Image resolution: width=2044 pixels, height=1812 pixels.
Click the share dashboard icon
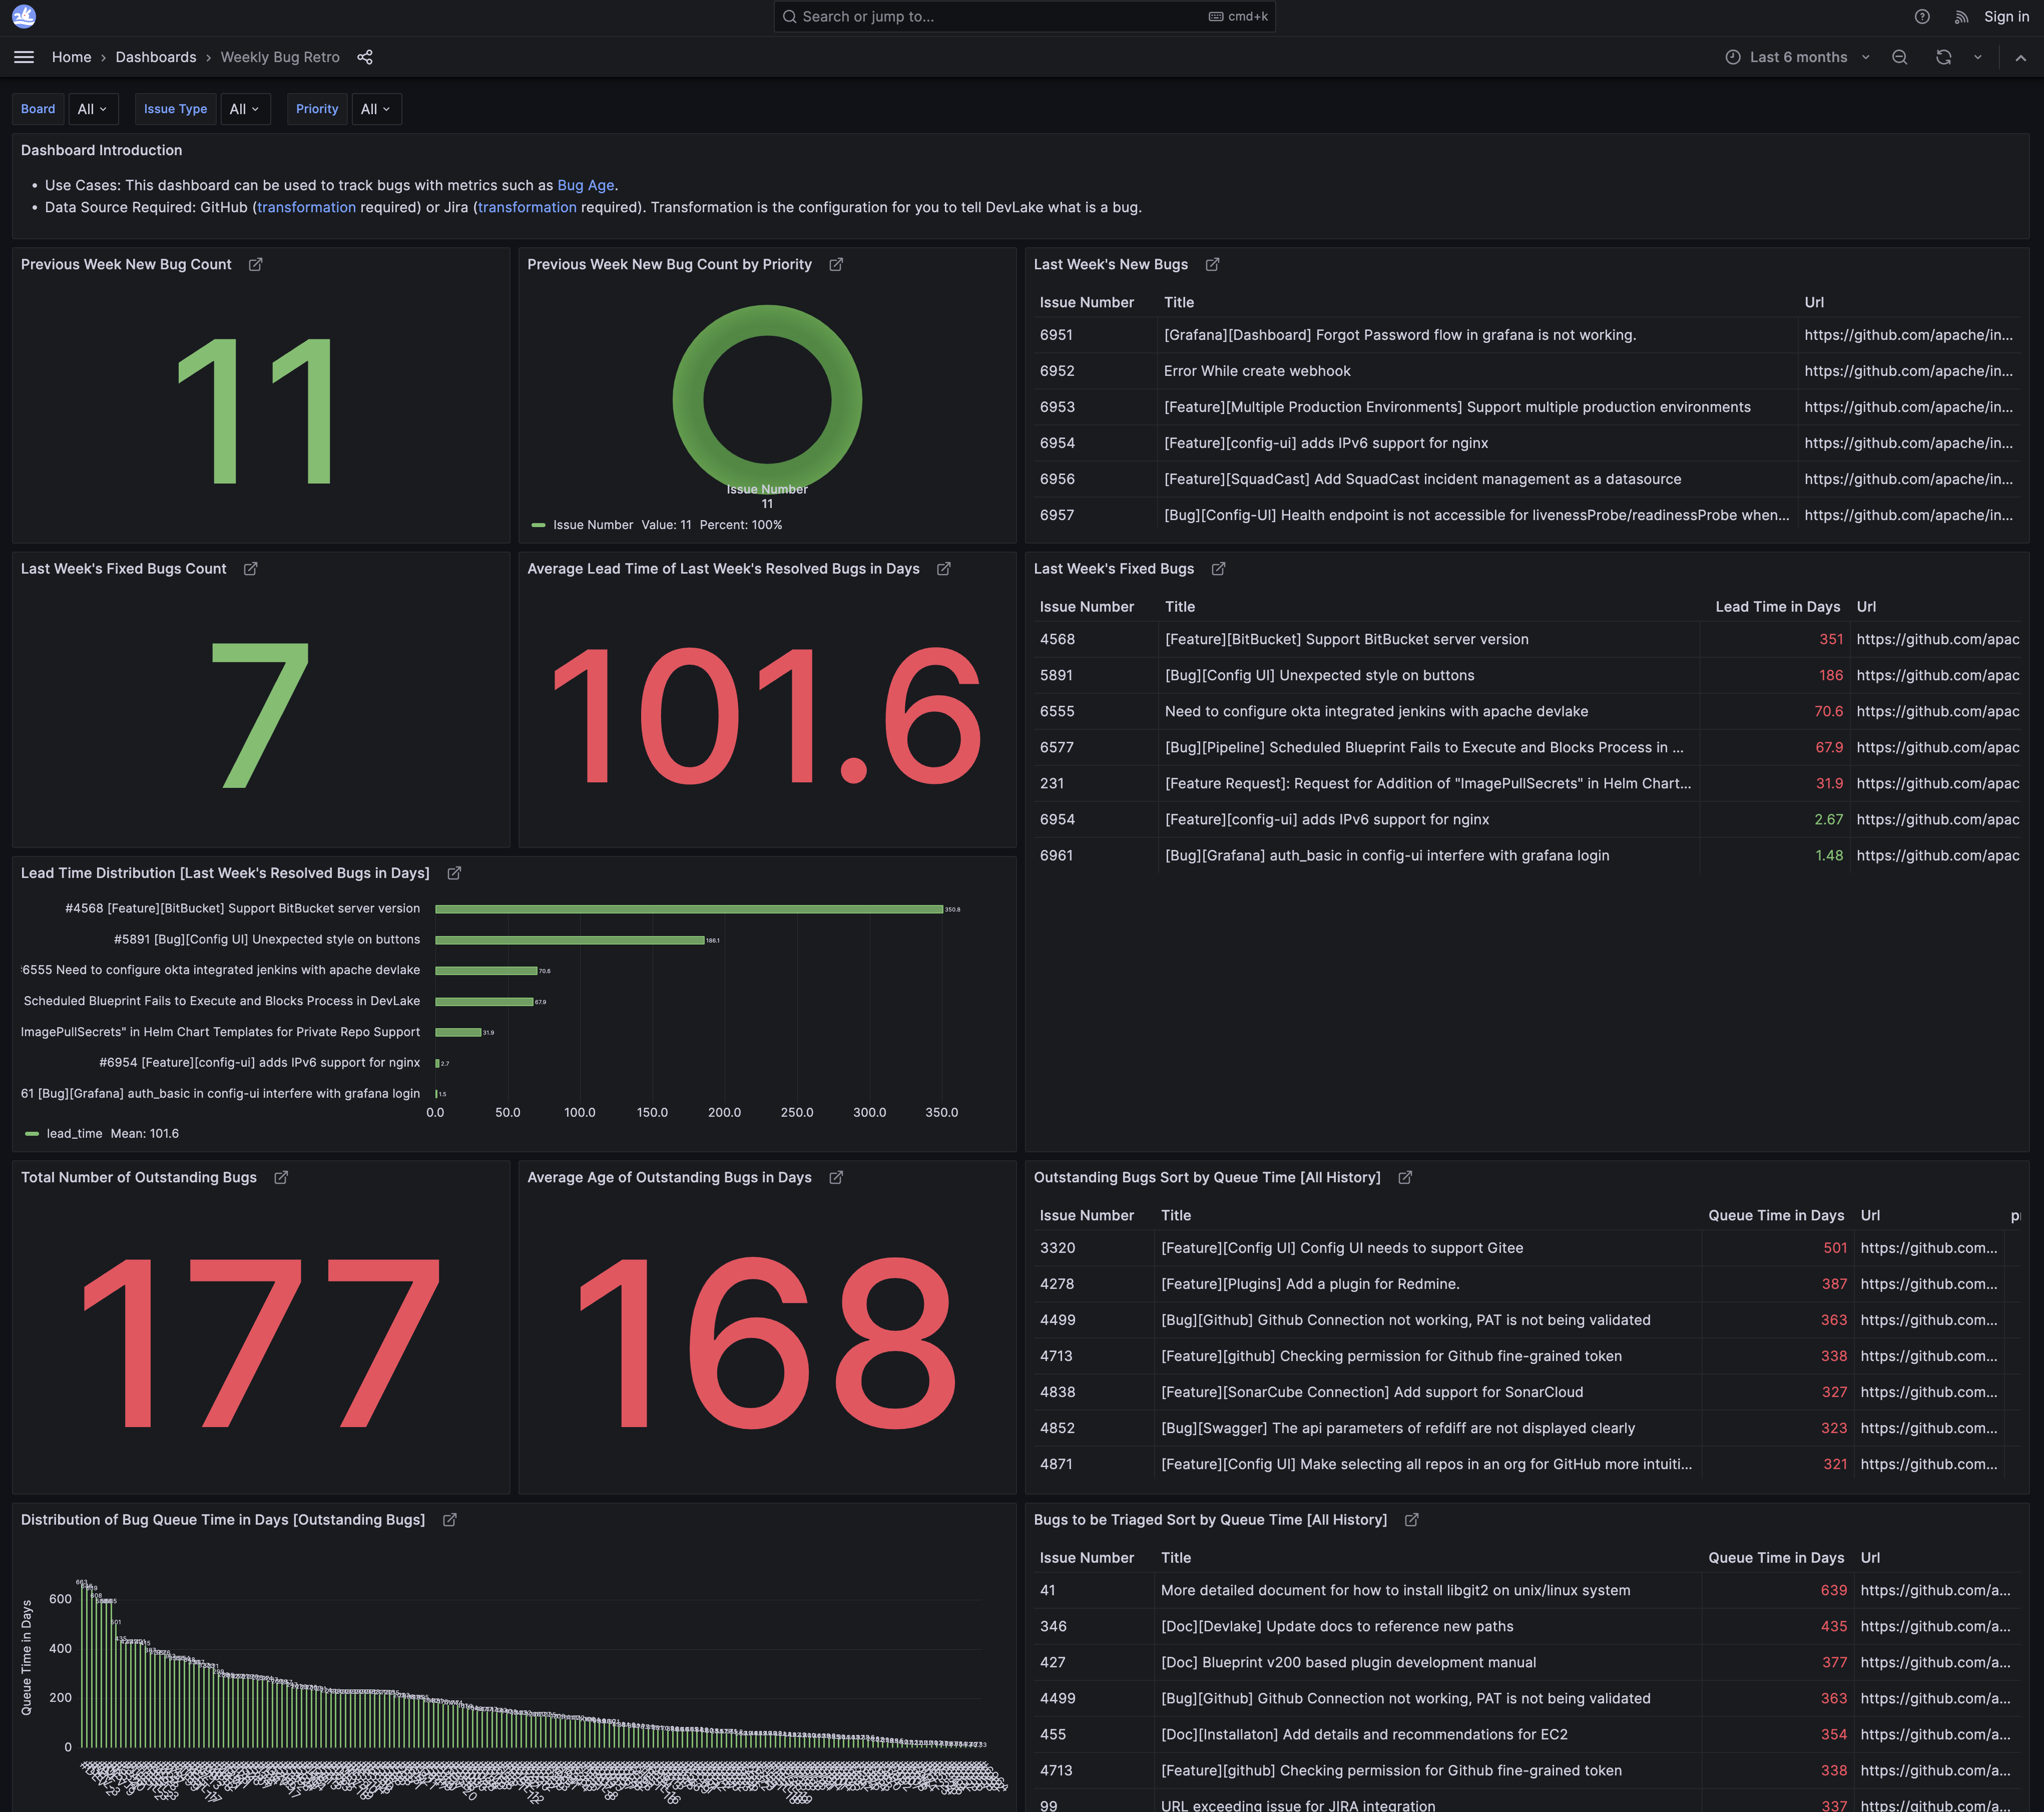365,57
